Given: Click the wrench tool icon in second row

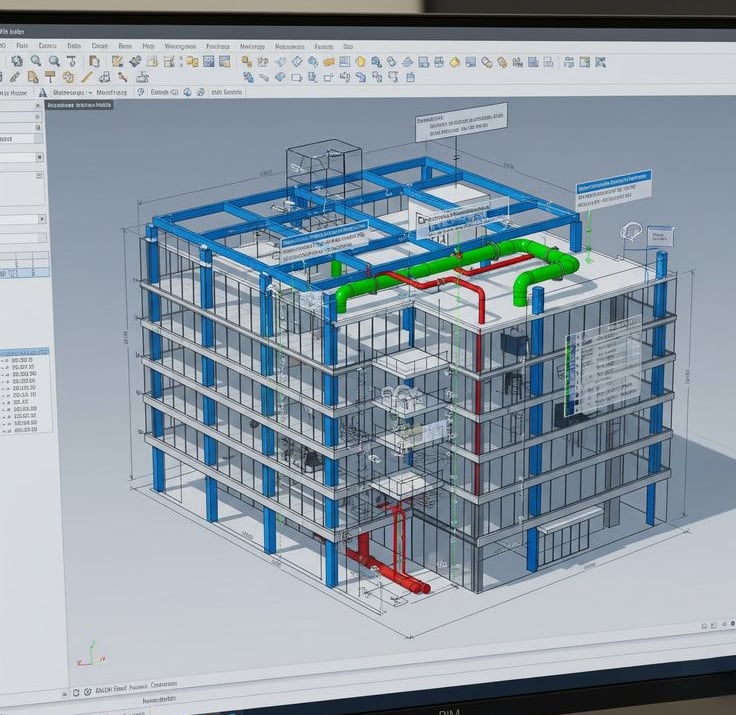Looking at the screenshot, I should point(123,77).
